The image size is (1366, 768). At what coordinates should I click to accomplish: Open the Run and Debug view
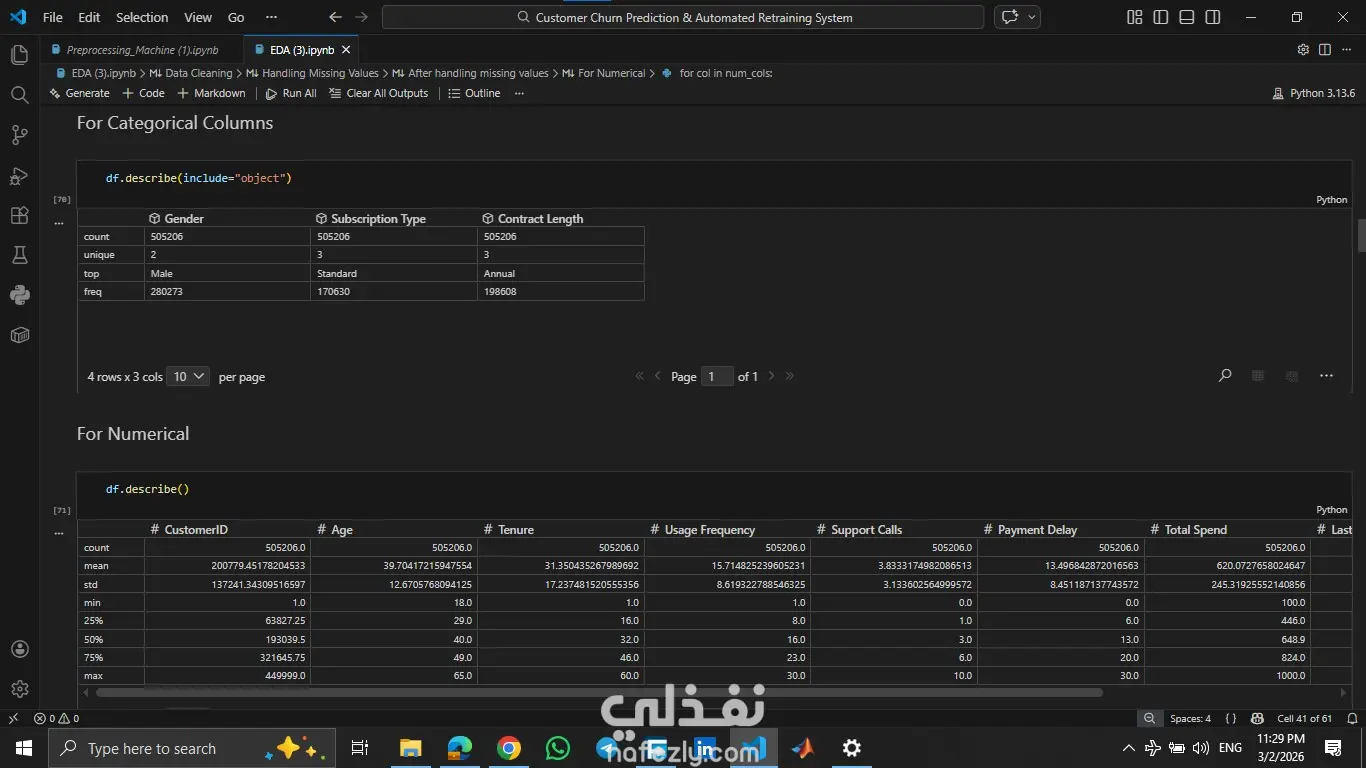point(19,175)
